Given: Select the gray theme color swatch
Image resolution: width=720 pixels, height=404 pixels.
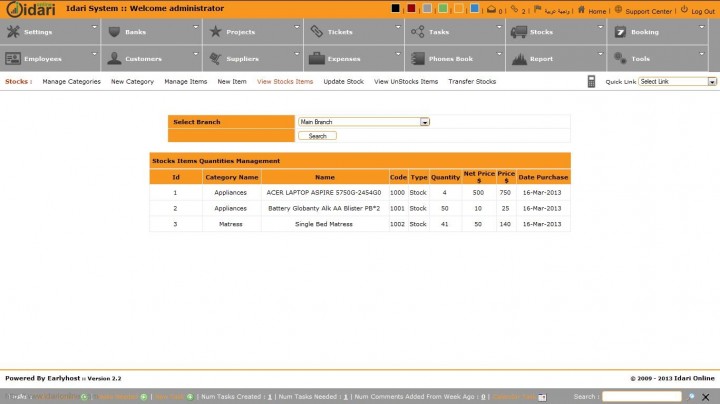Looking at the screenshot, I should 427,8.
